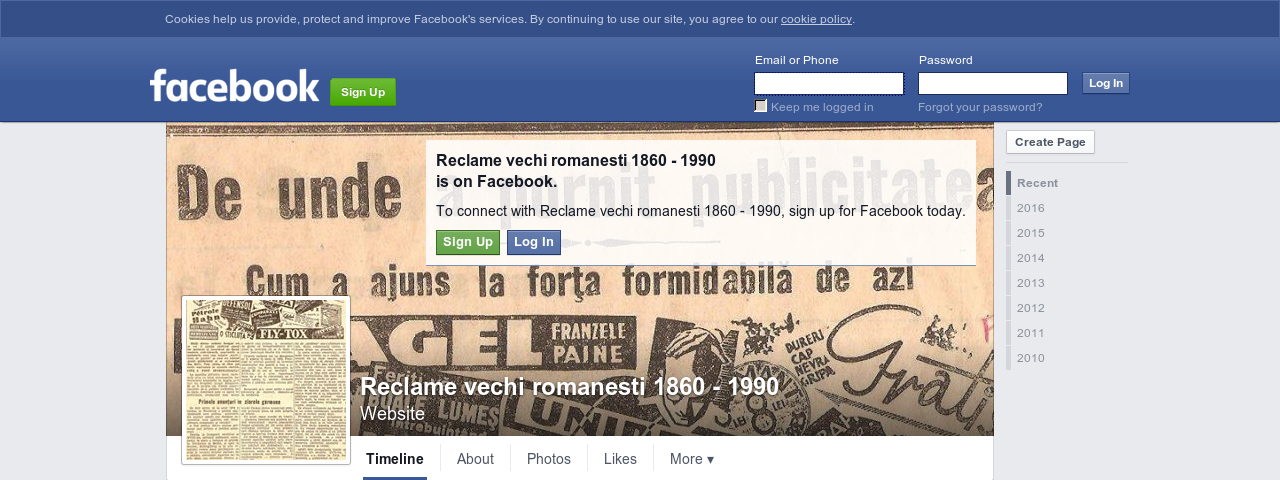Screen dimensions: 1280x480
Task: Switch to the Likes tab
Action: [x=620, y=459]
